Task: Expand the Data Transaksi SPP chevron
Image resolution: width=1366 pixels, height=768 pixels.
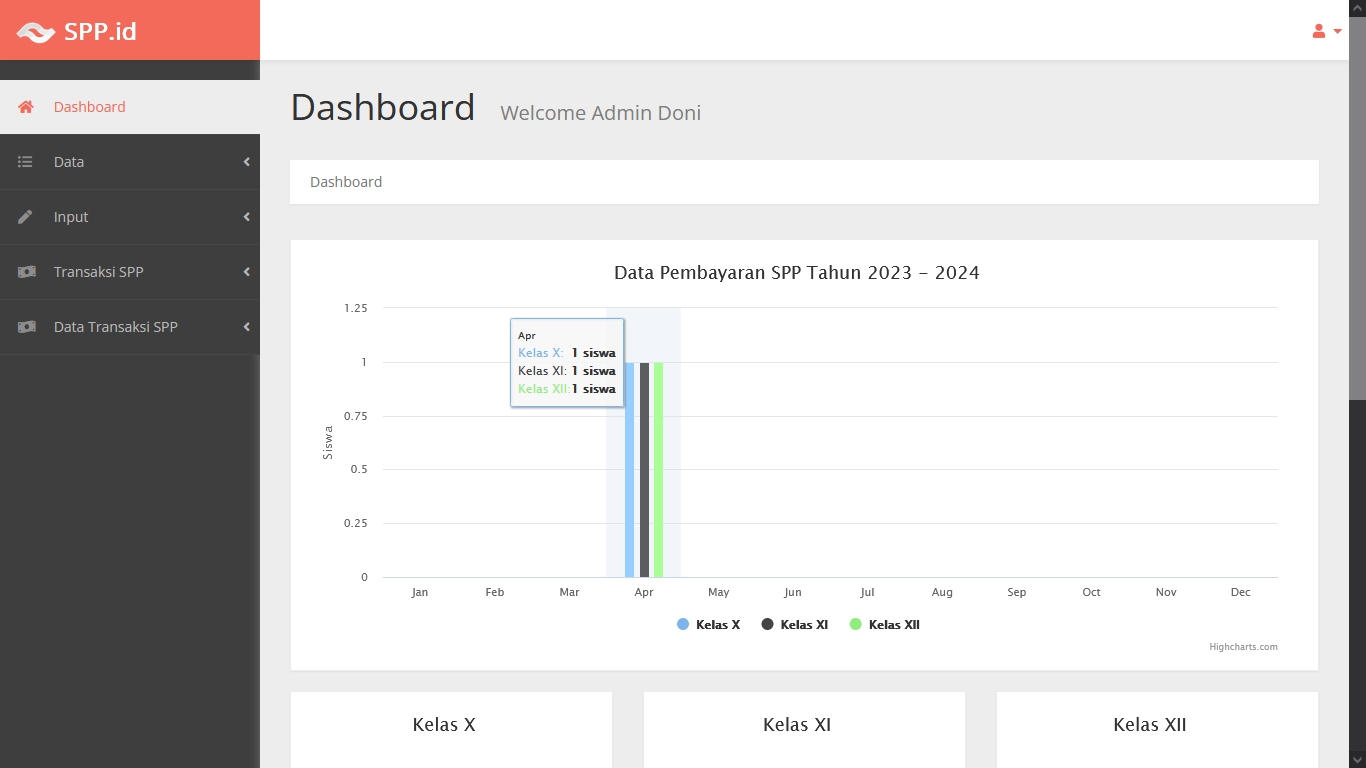Action: click(246, 327)
